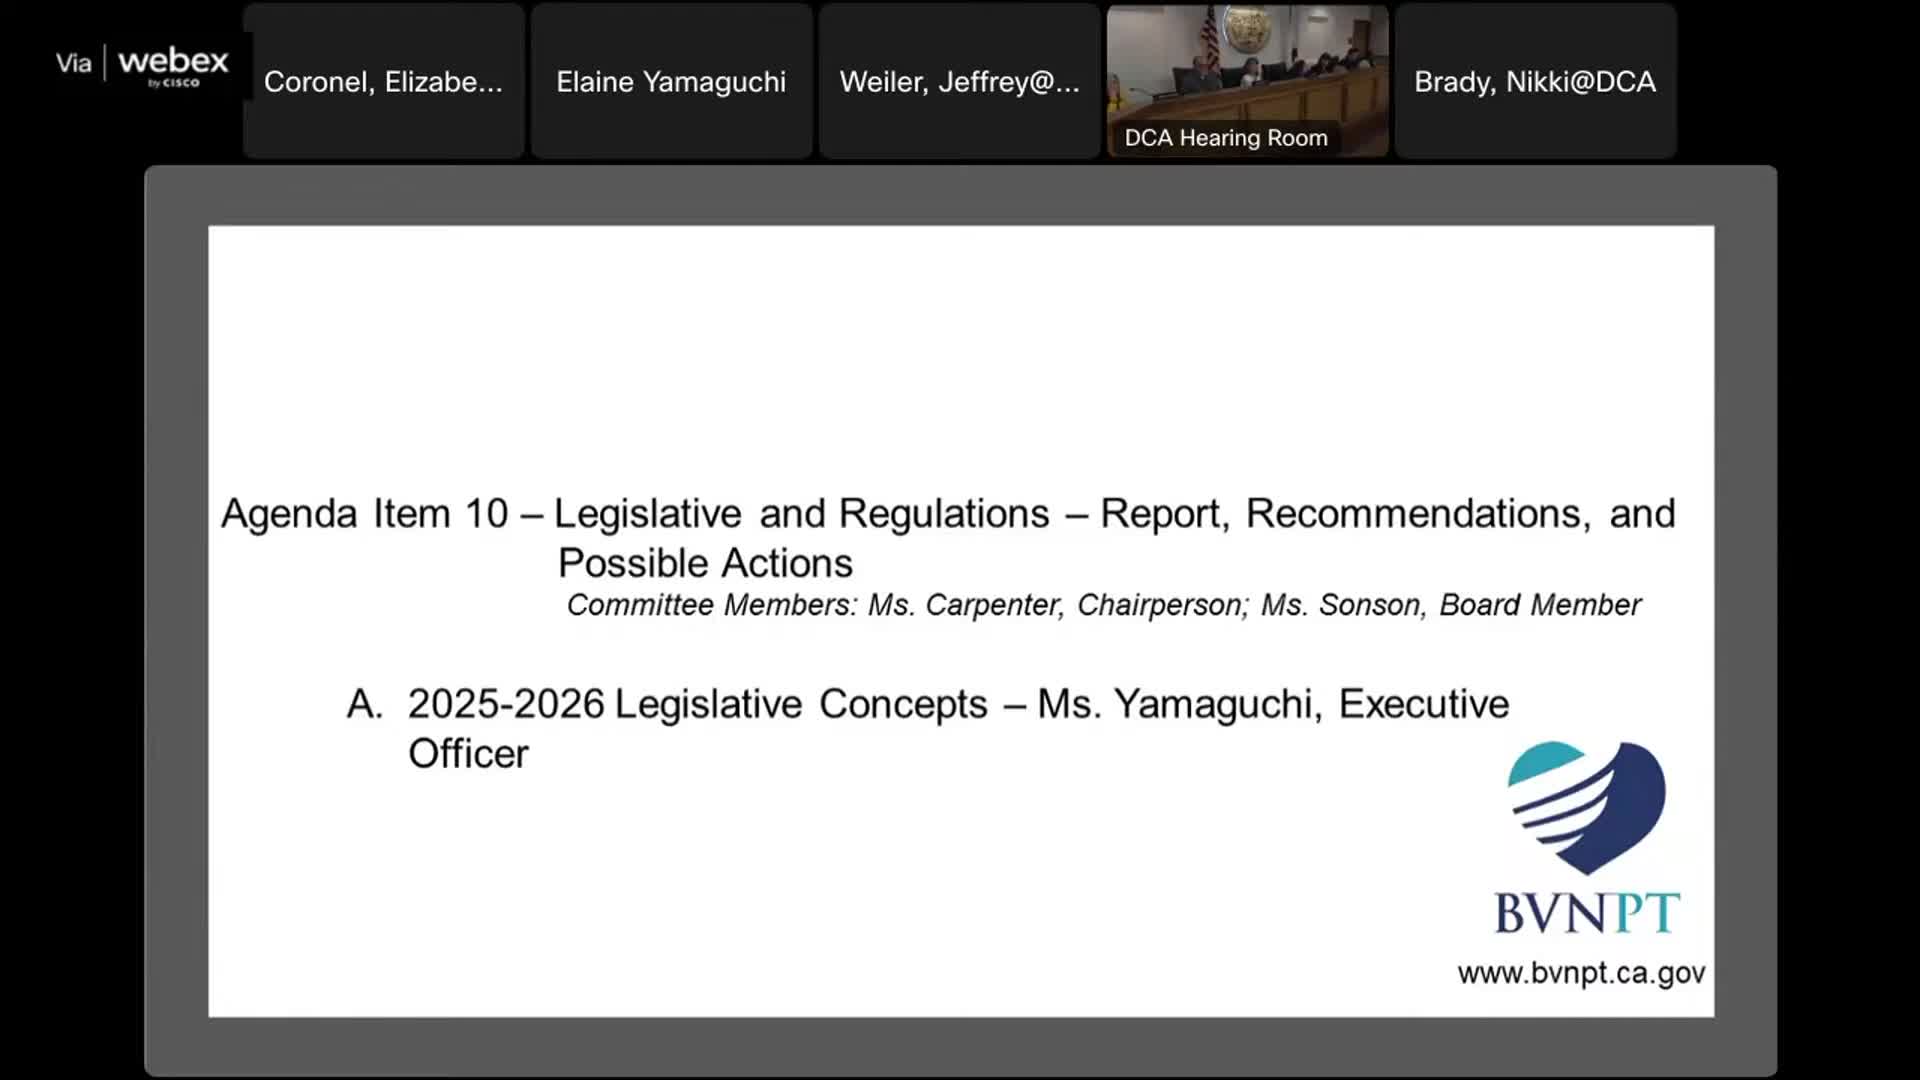
Task: Select the shared presentation slide area
Action: click(960, 620)
